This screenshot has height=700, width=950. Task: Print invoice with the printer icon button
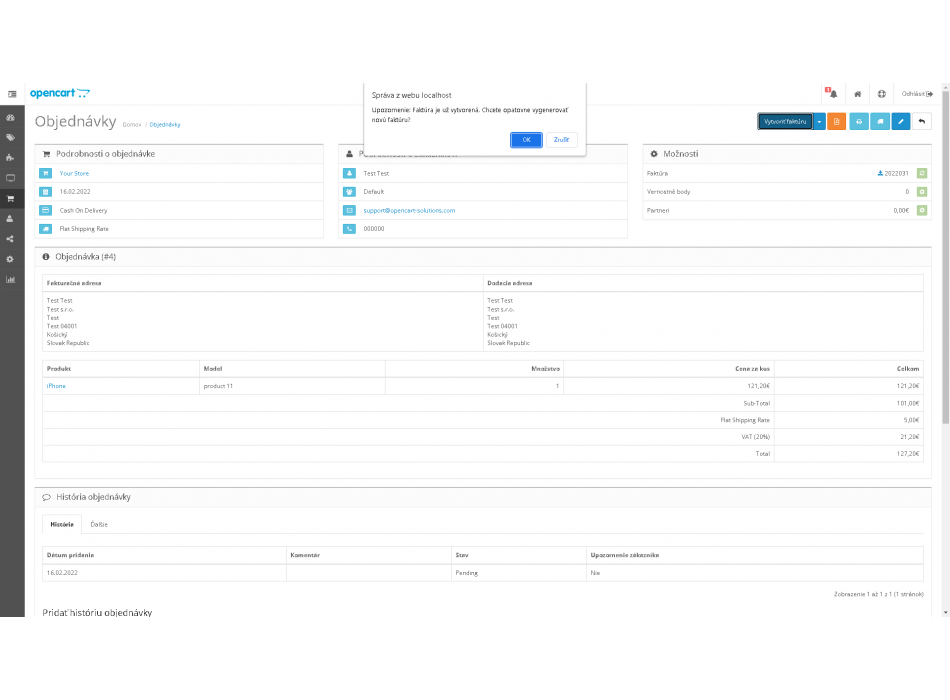click(x=859, y=121)
